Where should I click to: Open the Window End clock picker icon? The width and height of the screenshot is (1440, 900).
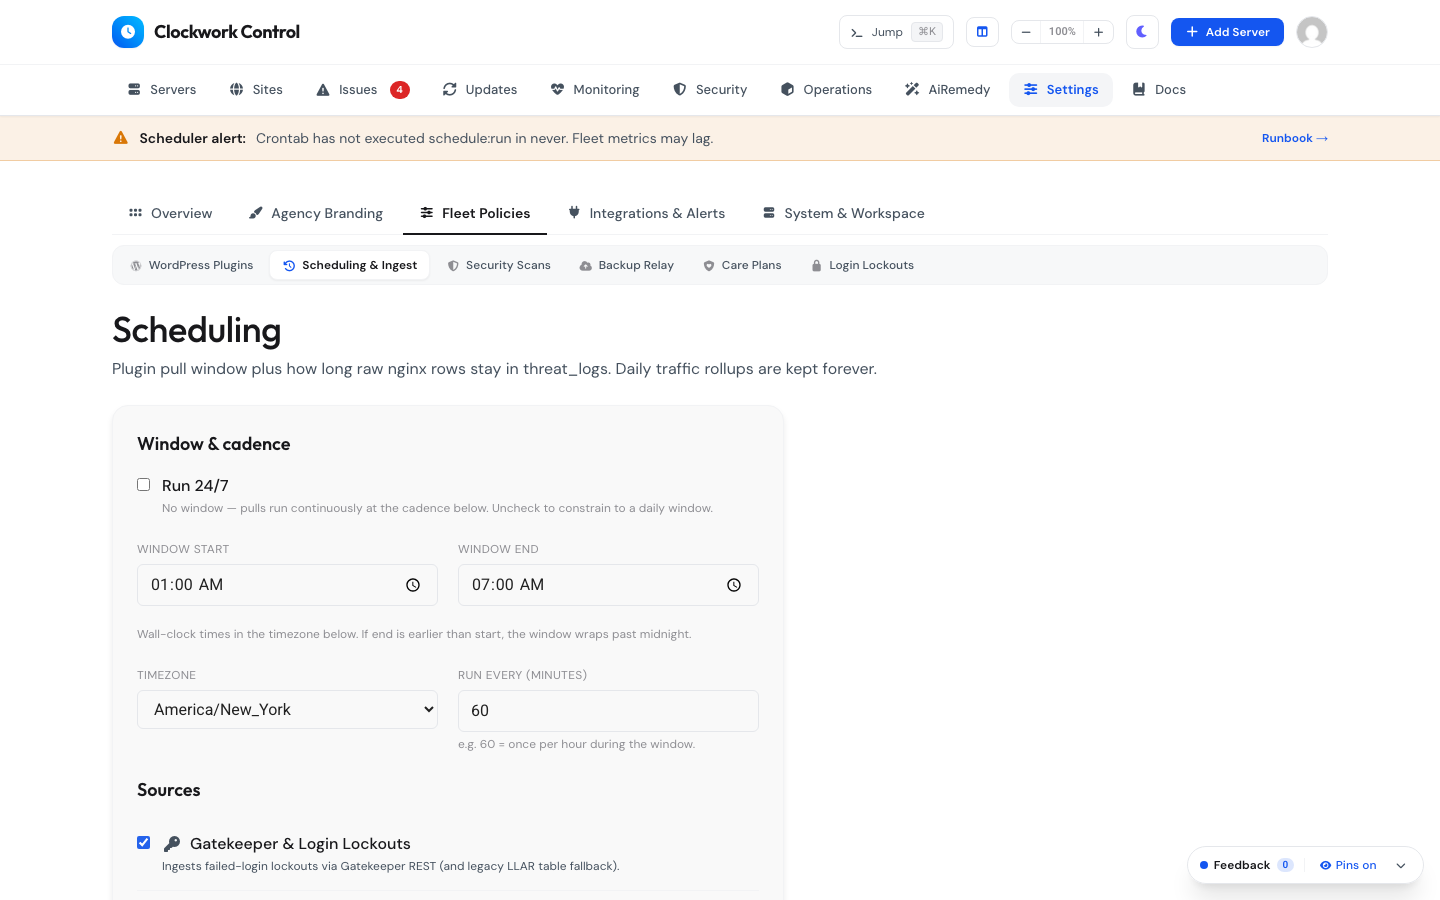(734, 585)
